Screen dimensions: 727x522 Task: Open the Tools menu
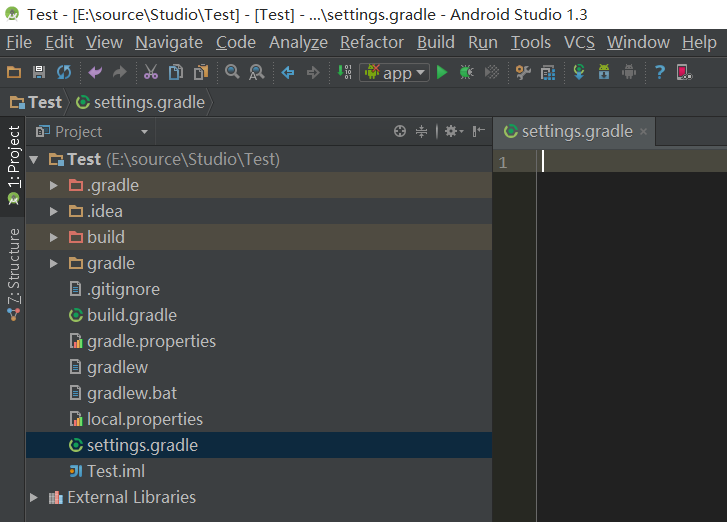pyautogui.click(x=530, y=43)
